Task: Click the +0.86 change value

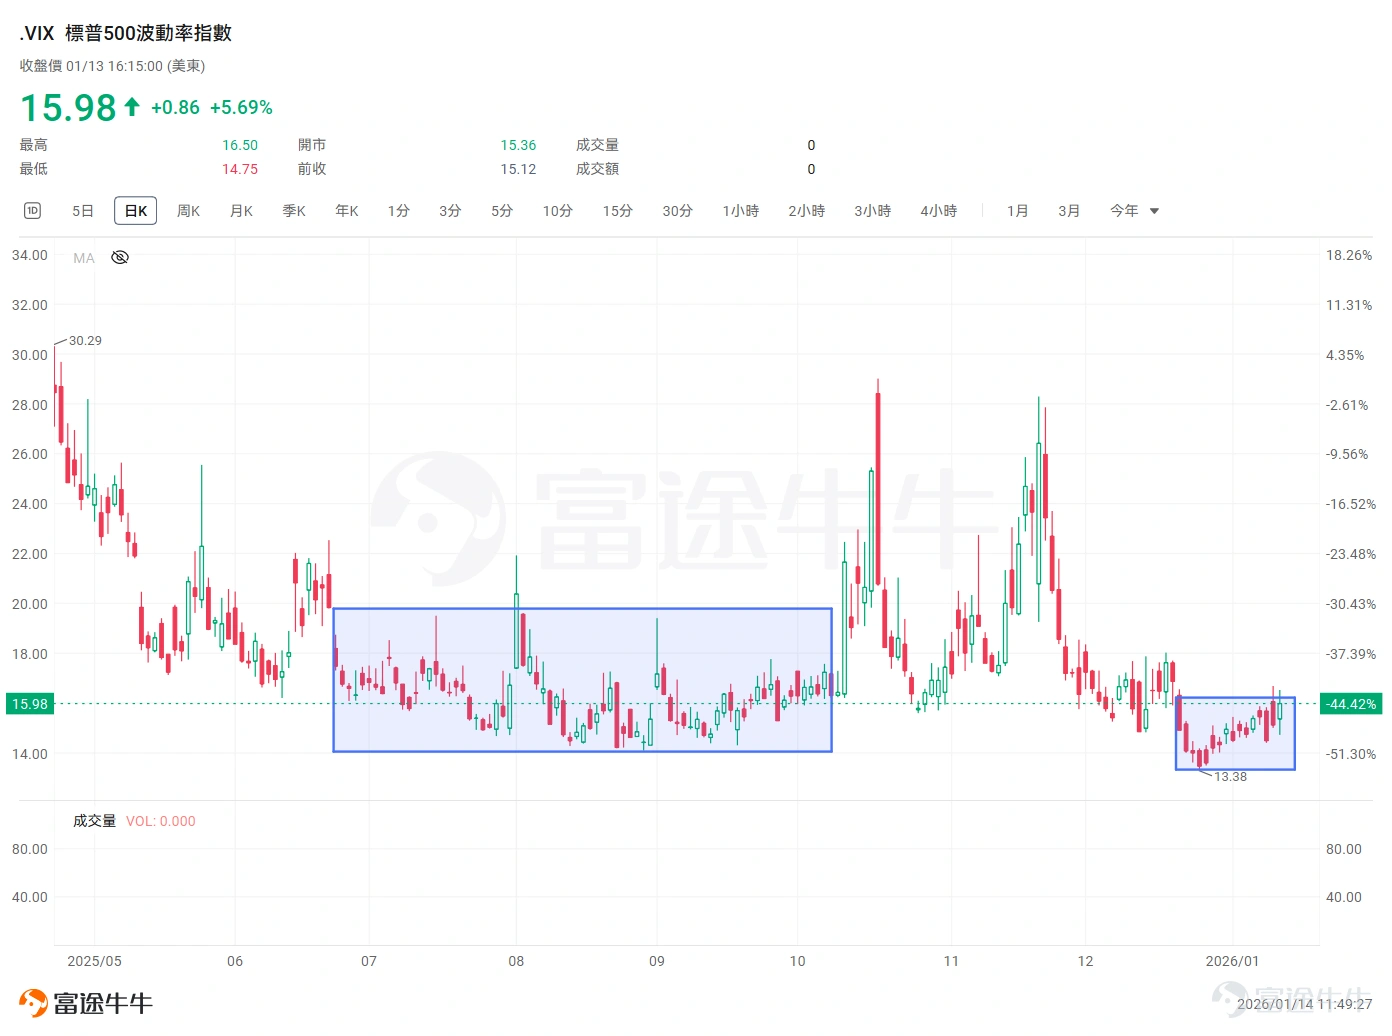Action: (175, 107)
